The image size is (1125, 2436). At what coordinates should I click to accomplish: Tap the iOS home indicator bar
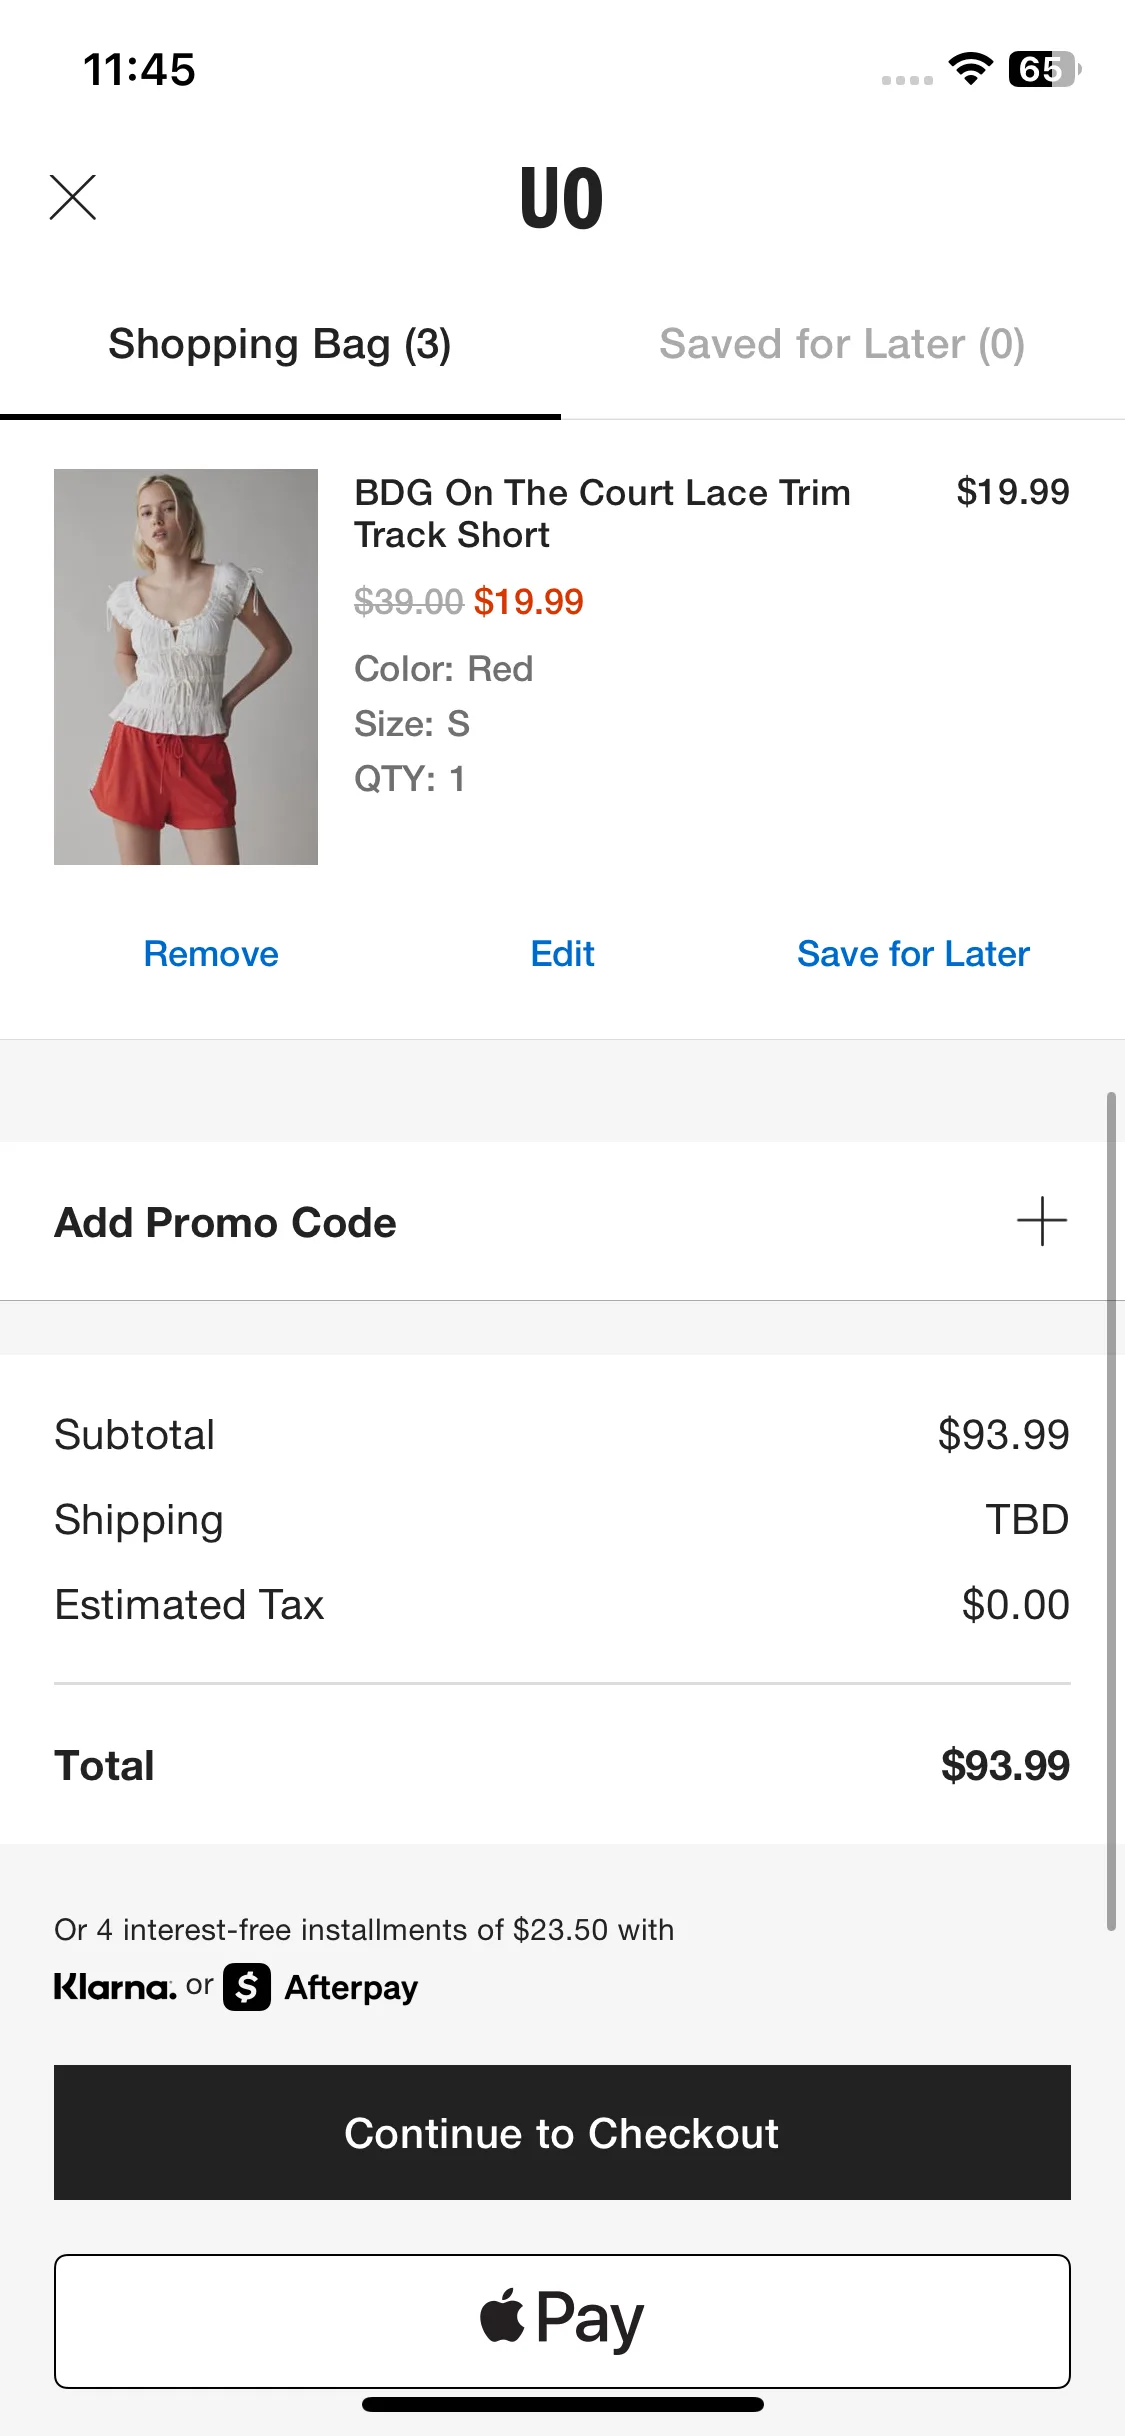click(x=563, y=2404)
